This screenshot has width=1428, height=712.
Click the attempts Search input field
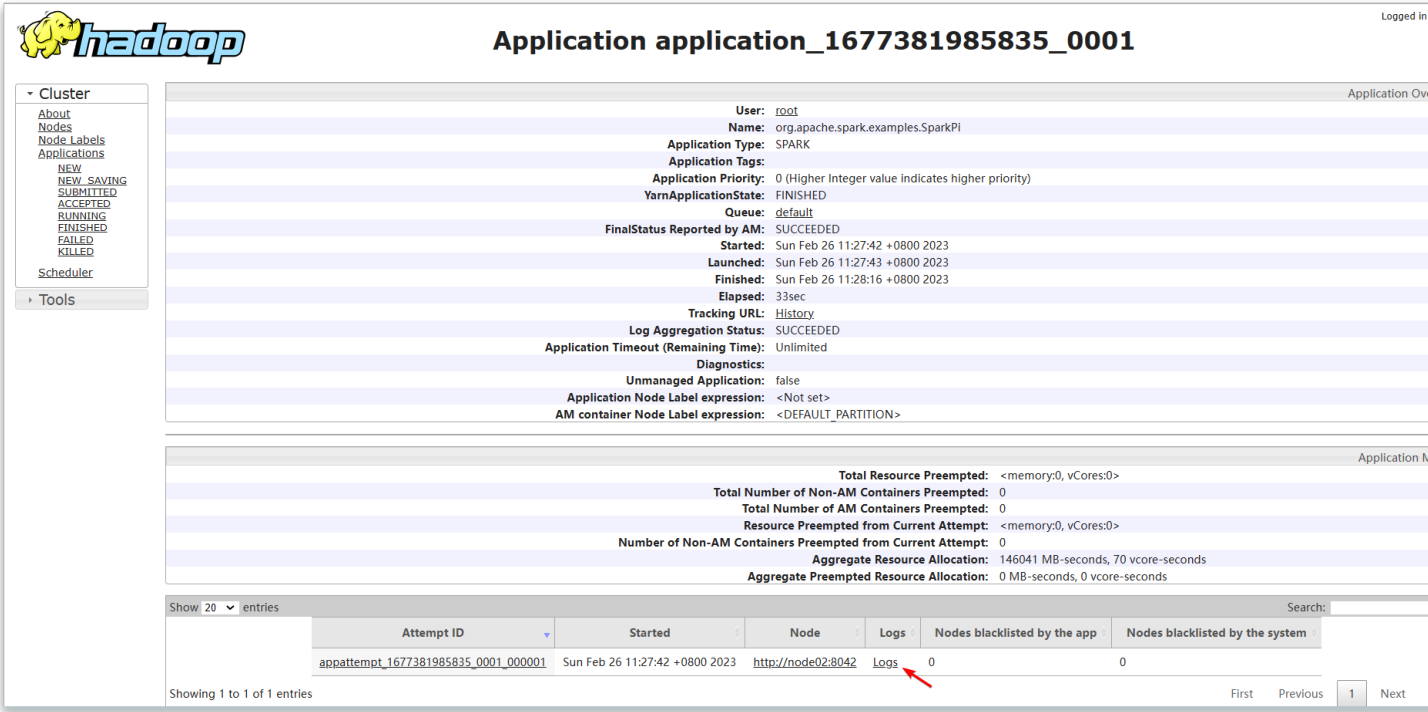[1379, 608]
